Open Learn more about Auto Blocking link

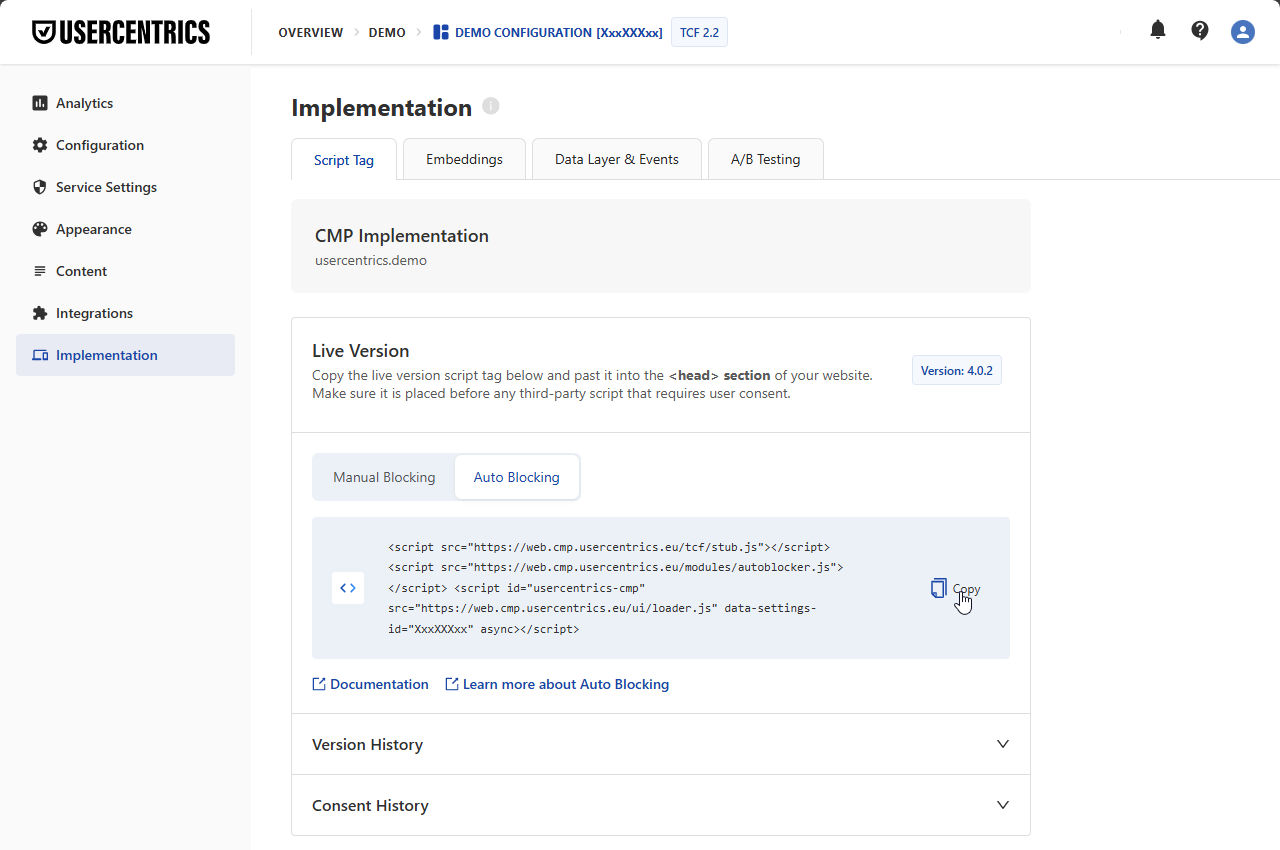pyautogui.click(x=557, y=684)
